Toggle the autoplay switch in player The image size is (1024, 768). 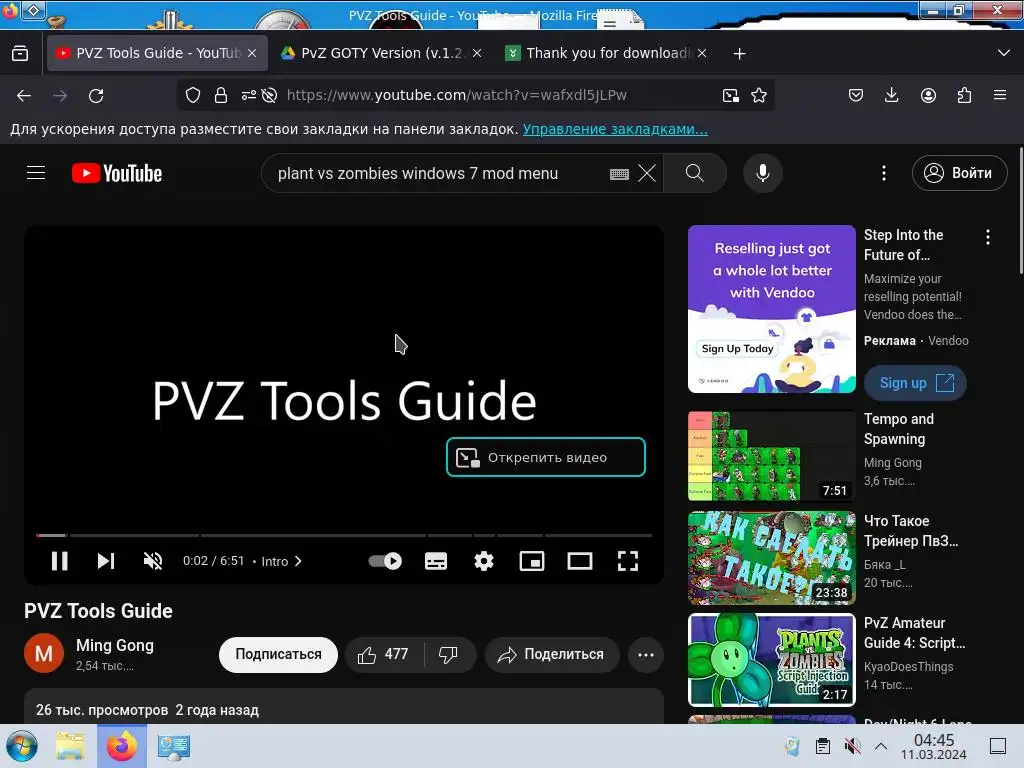pos(385,561)
